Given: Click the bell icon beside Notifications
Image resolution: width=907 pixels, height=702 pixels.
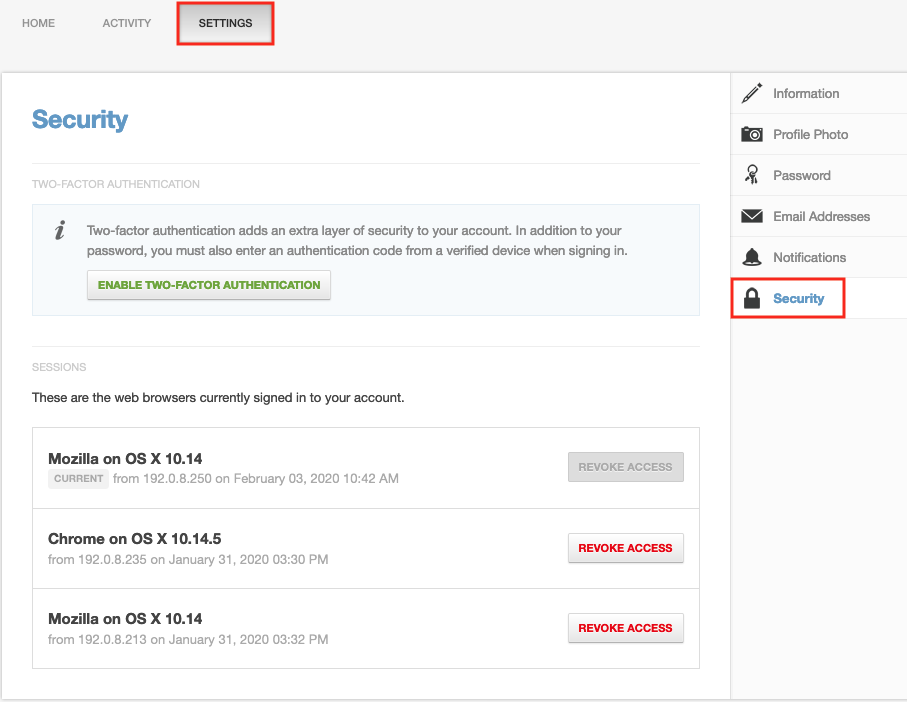Looking at the screenshot, I should 752,257.
